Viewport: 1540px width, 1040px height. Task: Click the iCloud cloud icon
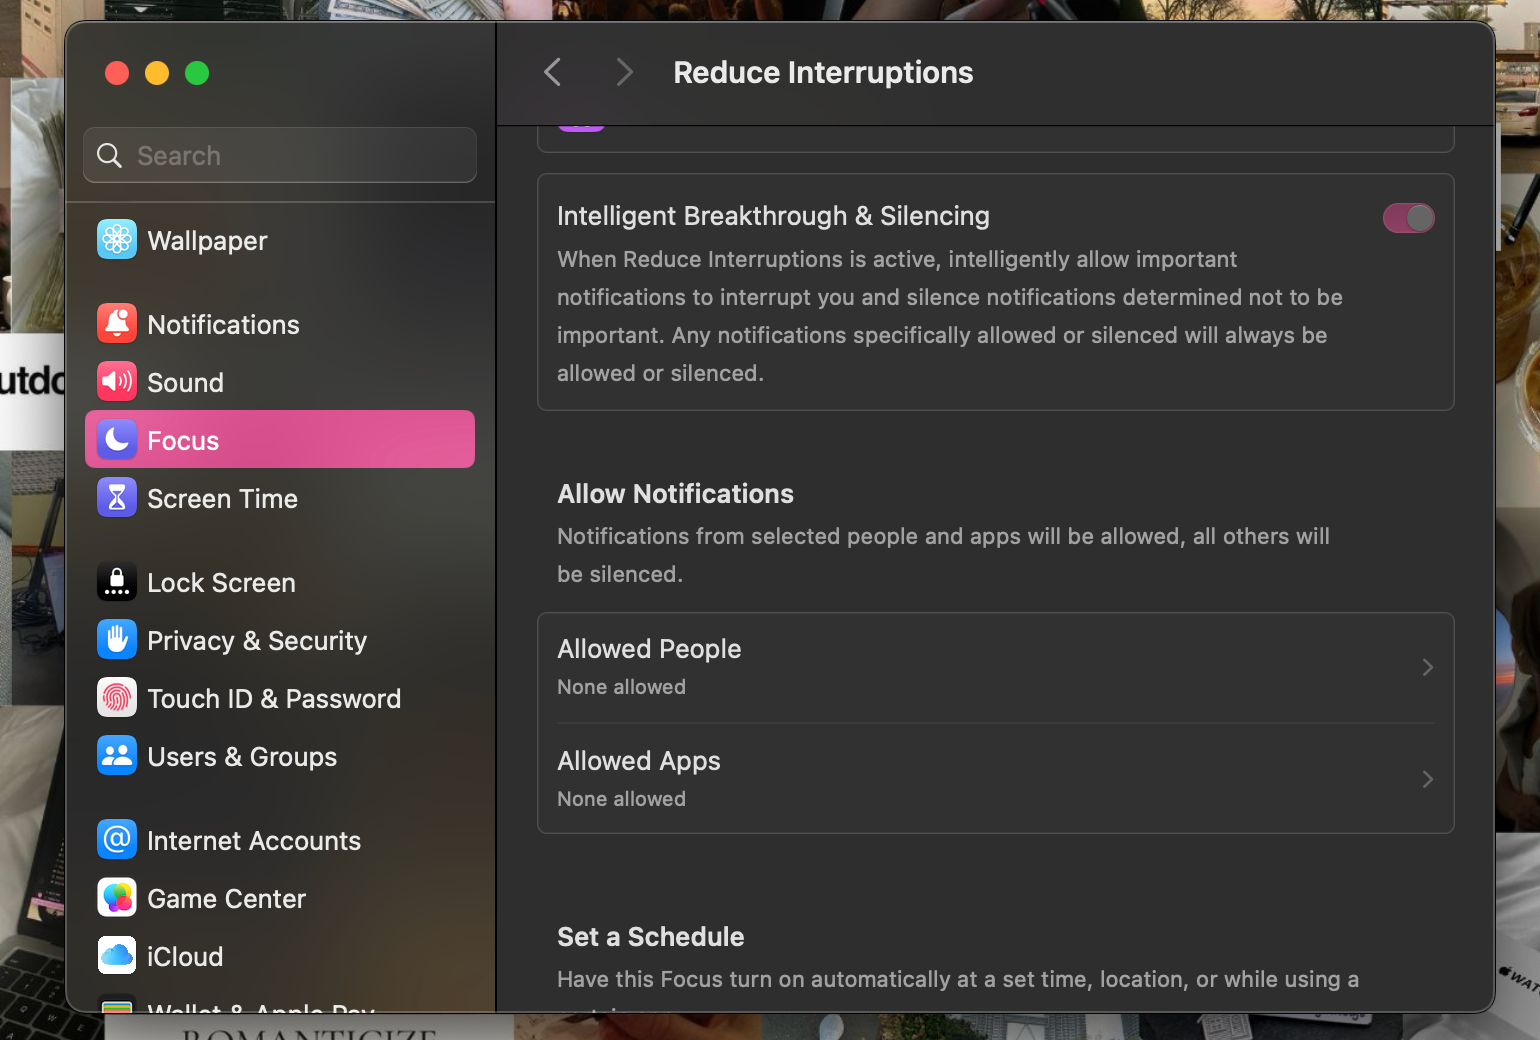(117, 955)
